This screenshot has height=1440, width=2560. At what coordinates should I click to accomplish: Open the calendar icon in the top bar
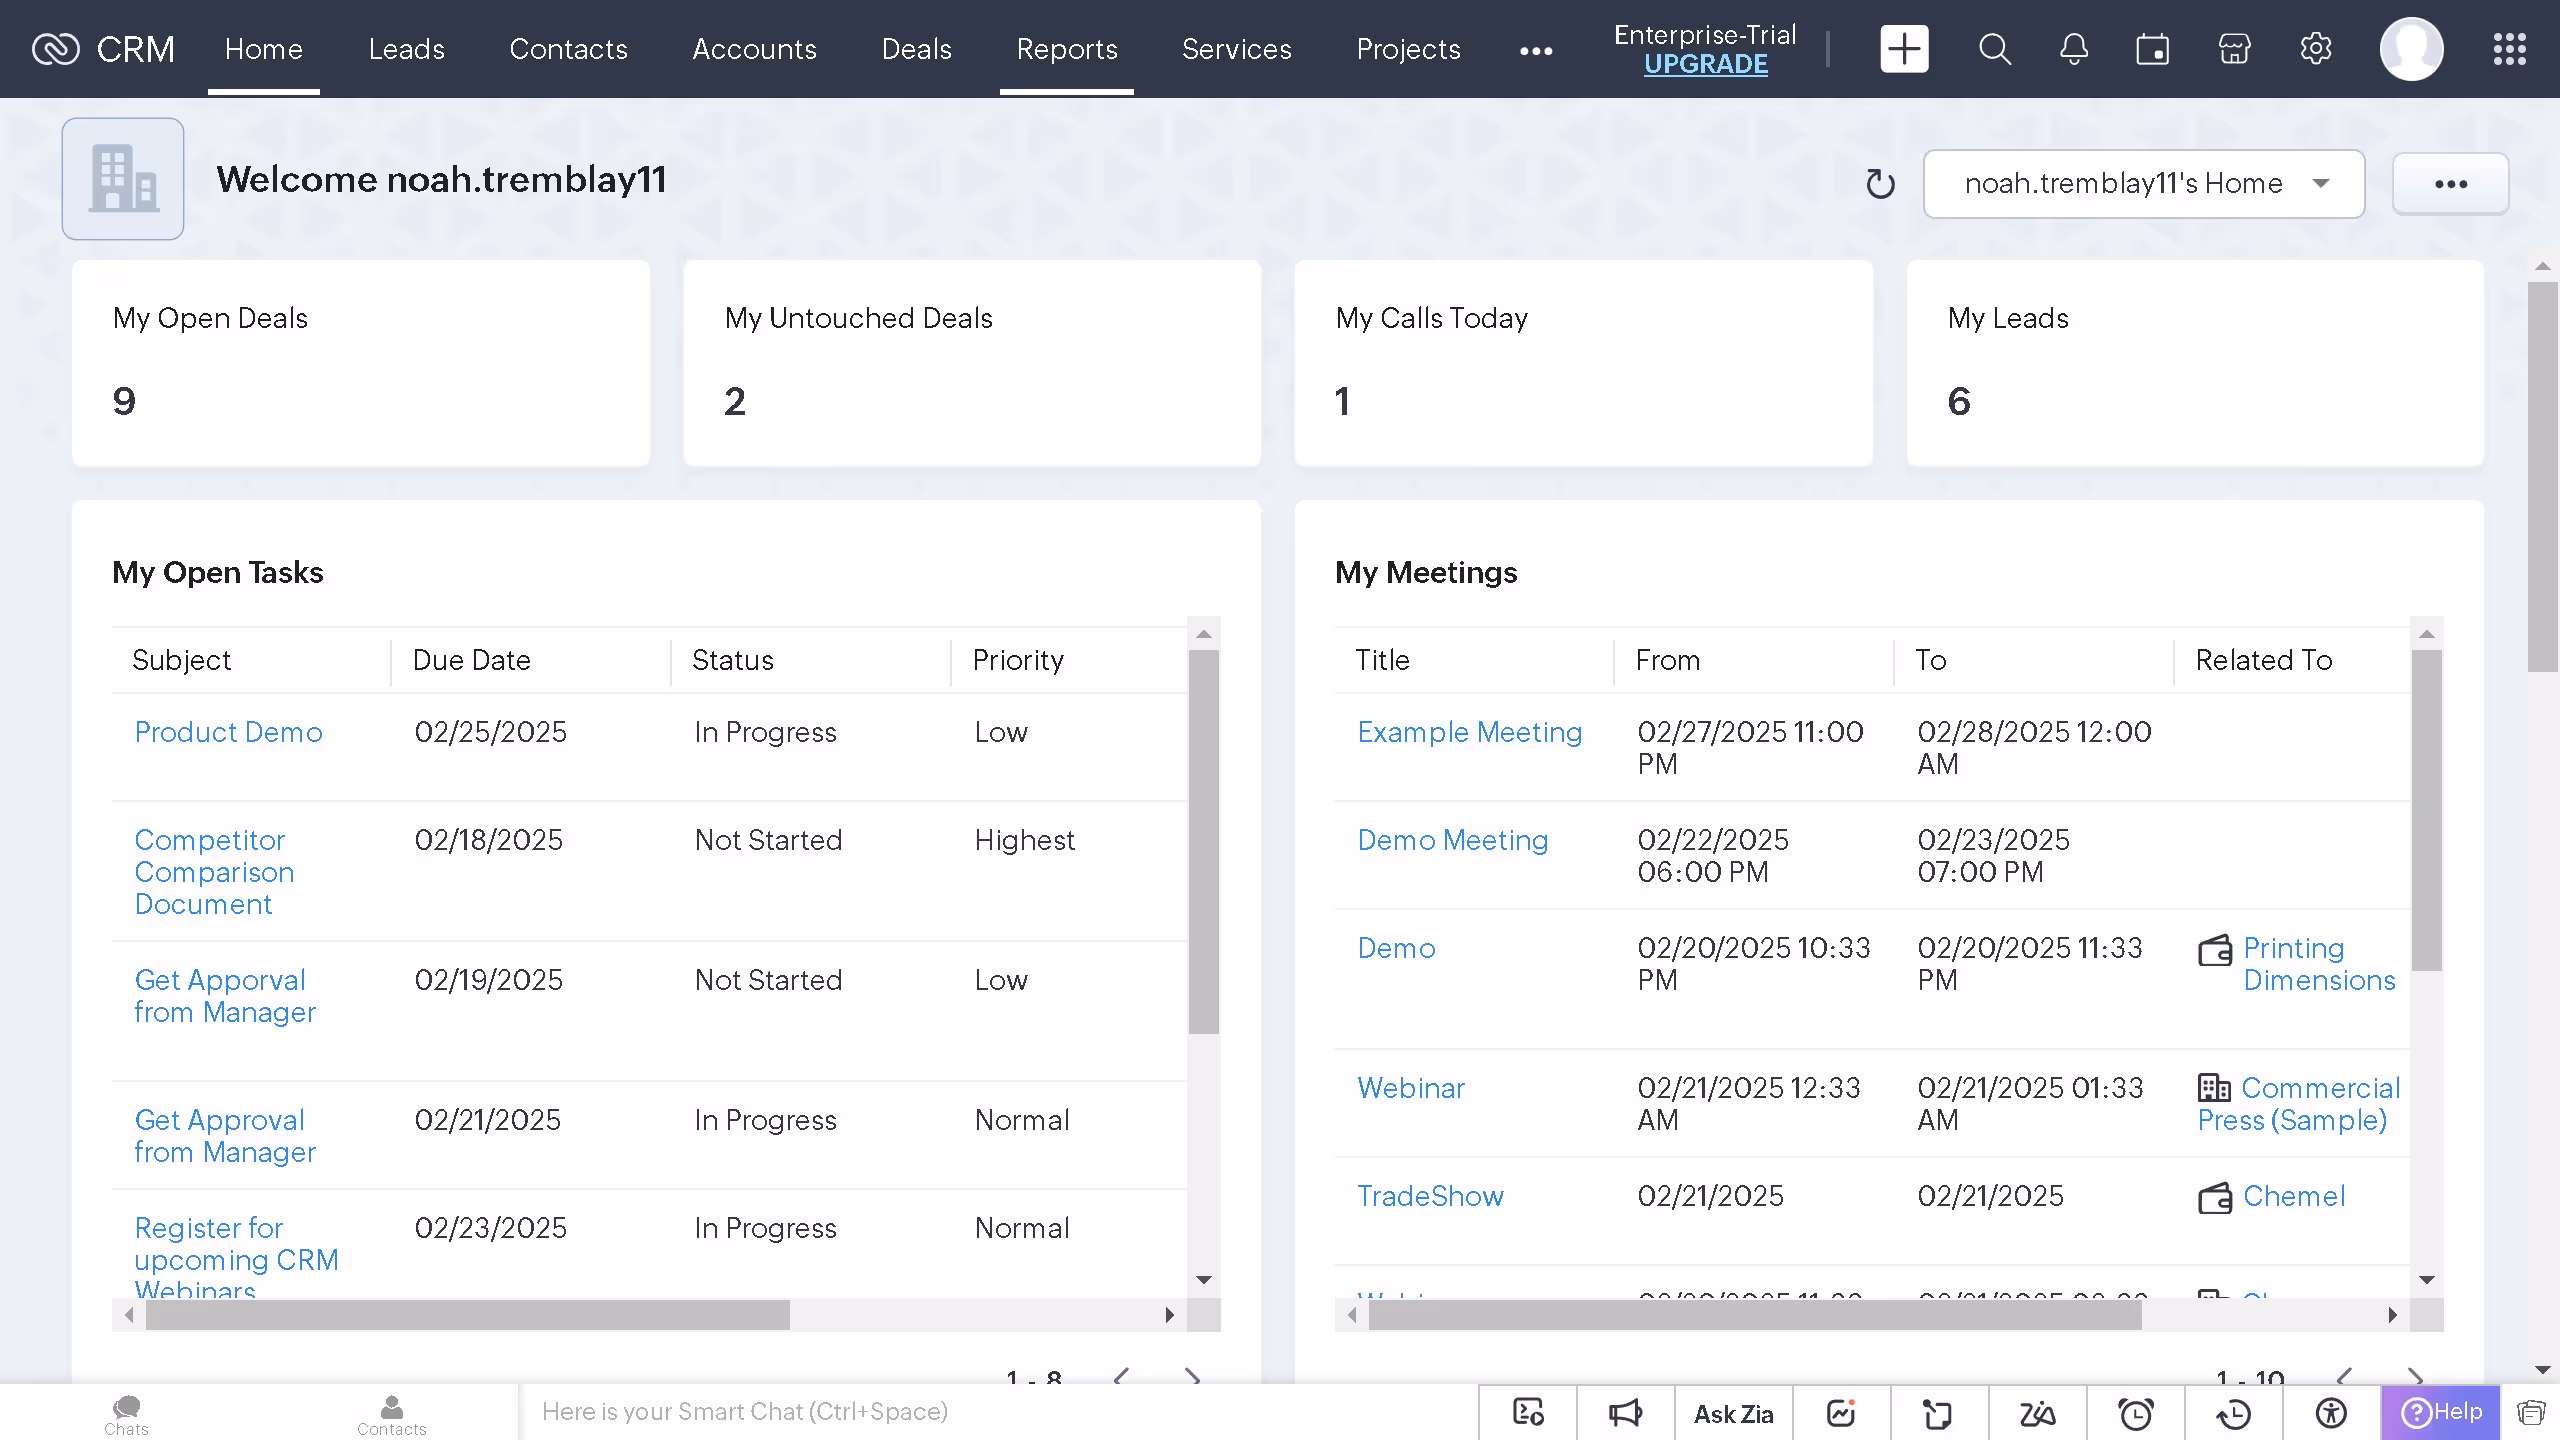click(x=2153, y=49)
